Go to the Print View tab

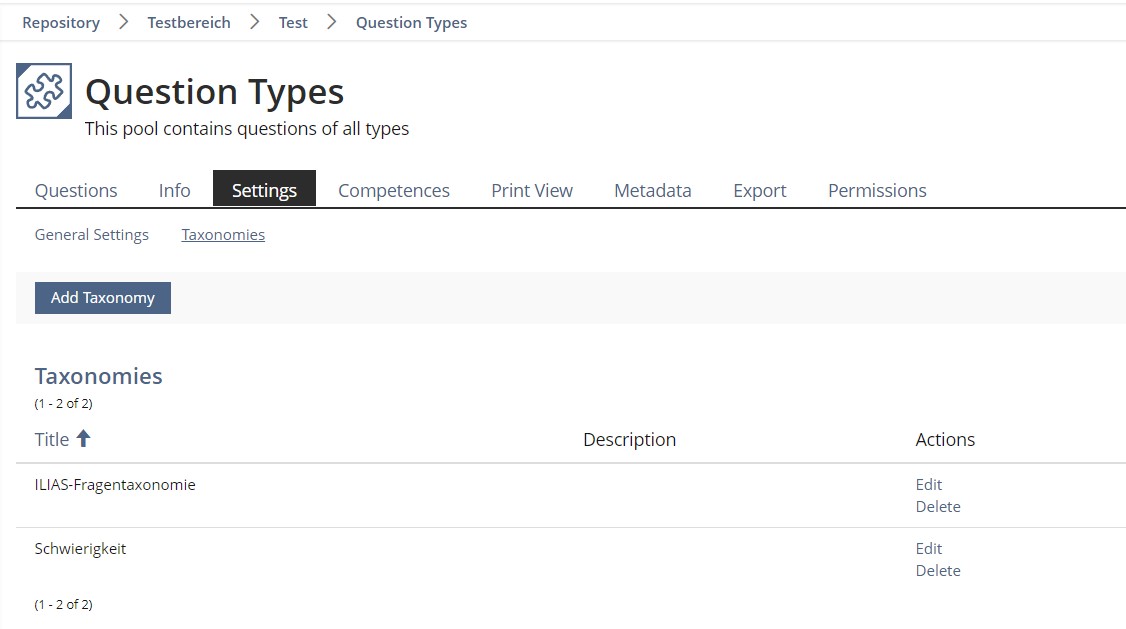click(x=532, y=190)
